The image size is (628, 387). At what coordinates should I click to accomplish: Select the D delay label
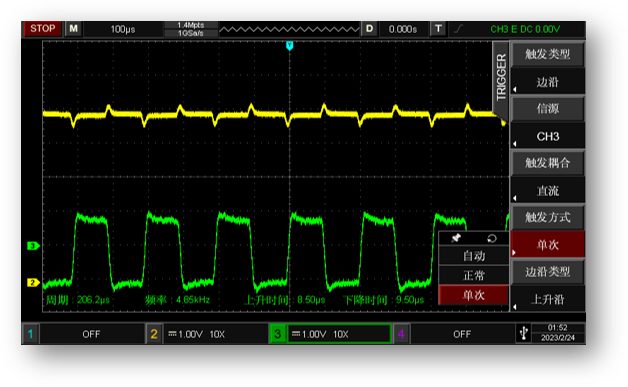[369, 29]
